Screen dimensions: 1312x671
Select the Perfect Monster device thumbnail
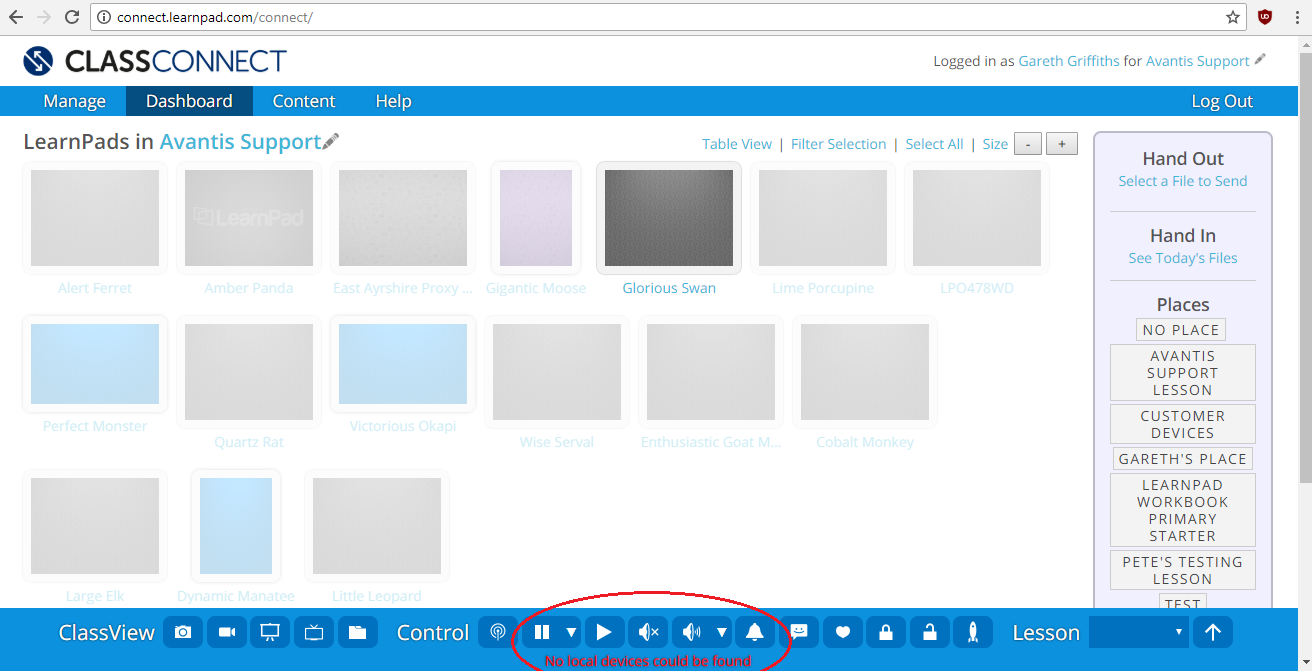click(x=95, y=364)
